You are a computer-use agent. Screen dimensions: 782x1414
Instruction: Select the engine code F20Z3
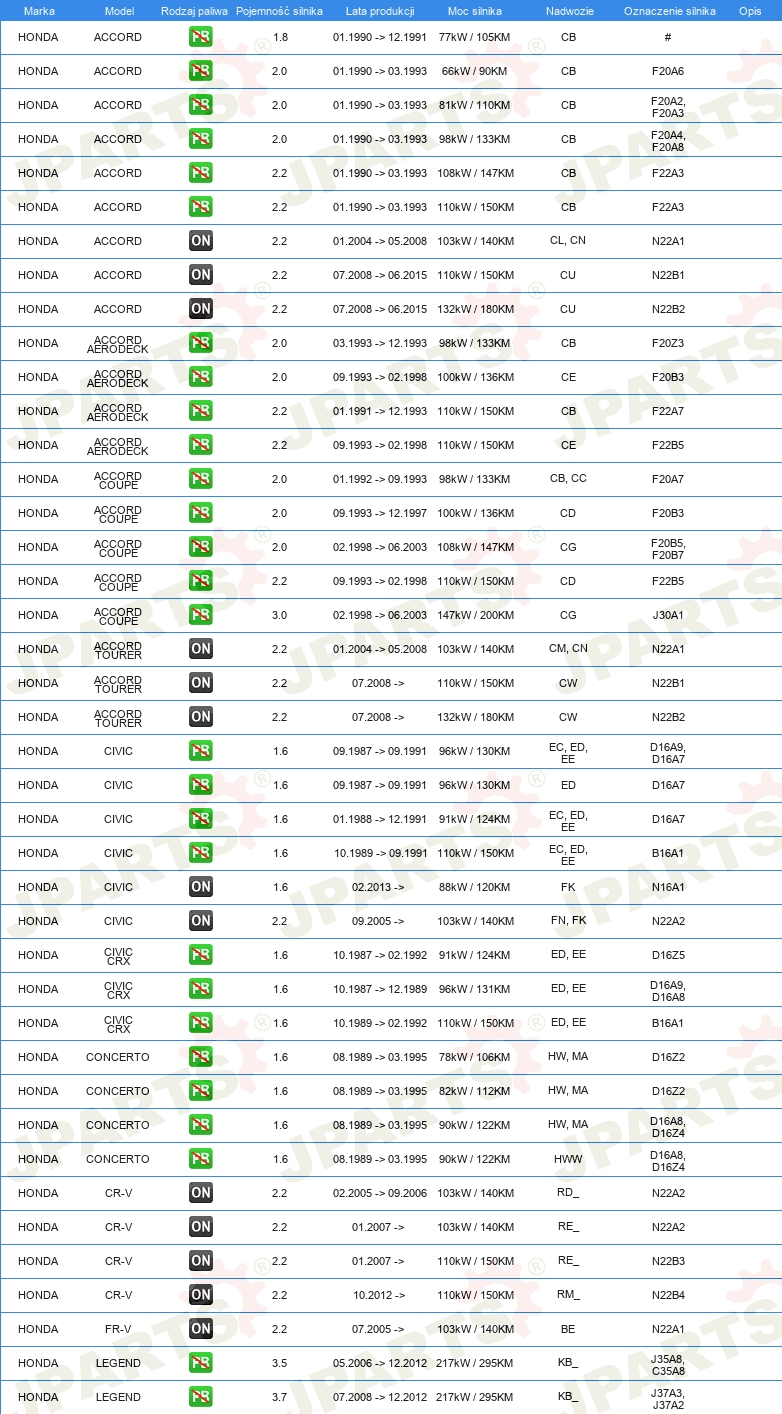[668, 343]
